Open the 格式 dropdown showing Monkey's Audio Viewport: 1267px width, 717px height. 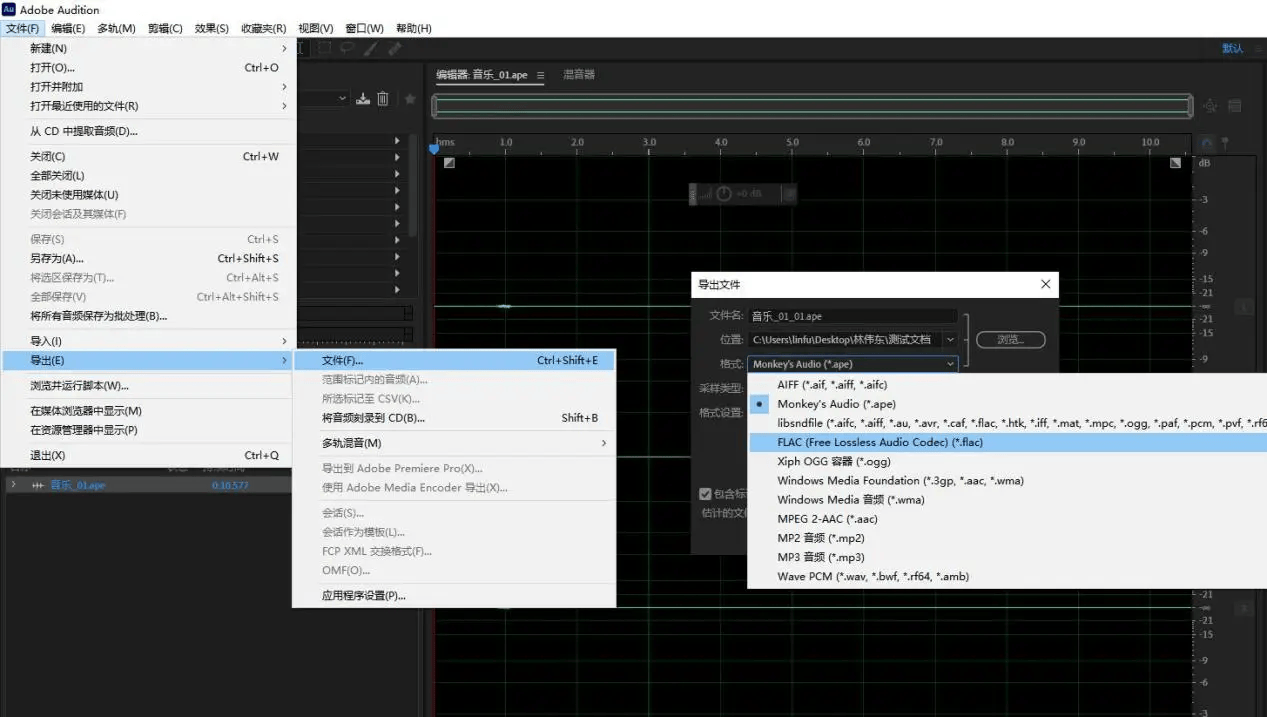(853, 364)
